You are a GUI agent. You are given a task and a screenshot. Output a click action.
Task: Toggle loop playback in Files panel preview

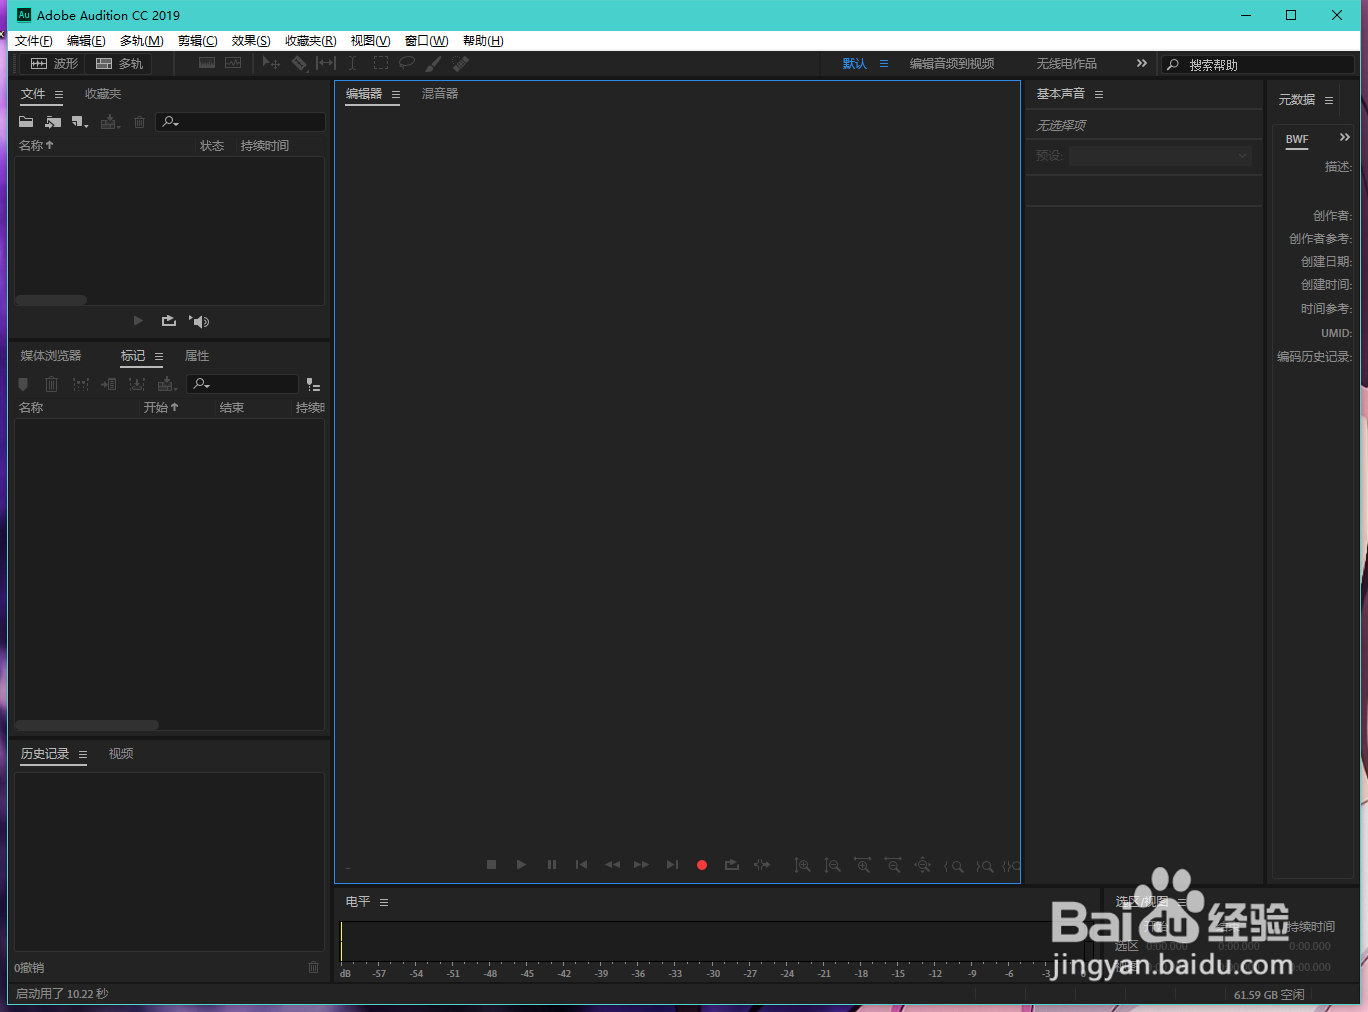tap(169, 321)
